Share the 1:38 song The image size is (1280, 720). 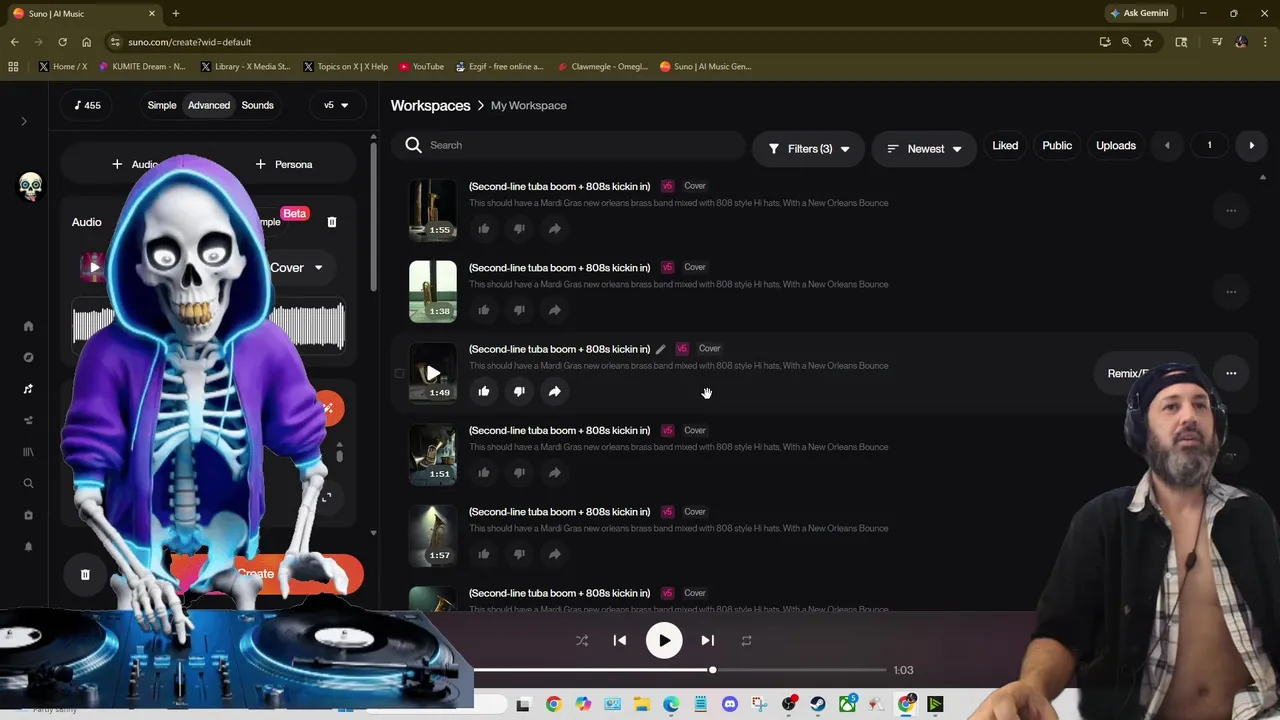[x=554, y=310]
